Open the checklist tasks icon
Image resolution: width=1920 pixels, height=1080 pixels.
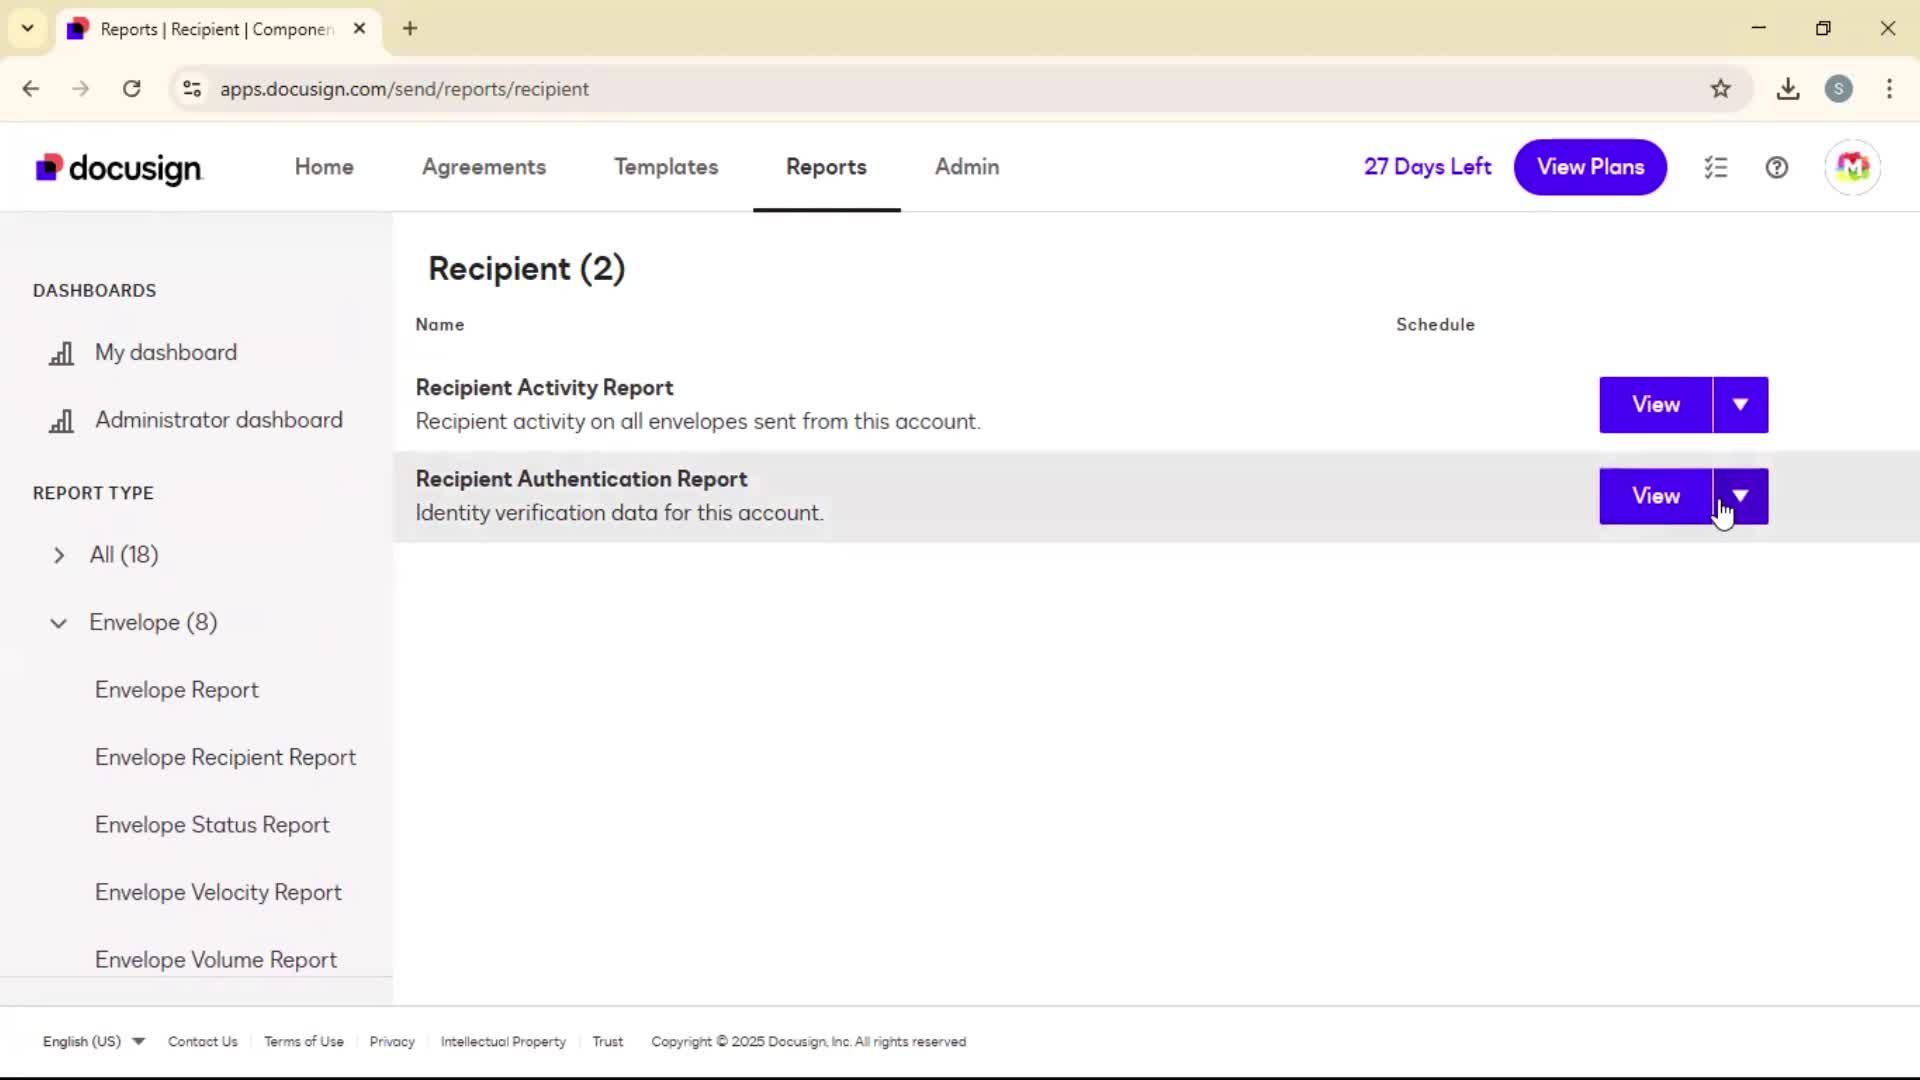(1716, 167)
